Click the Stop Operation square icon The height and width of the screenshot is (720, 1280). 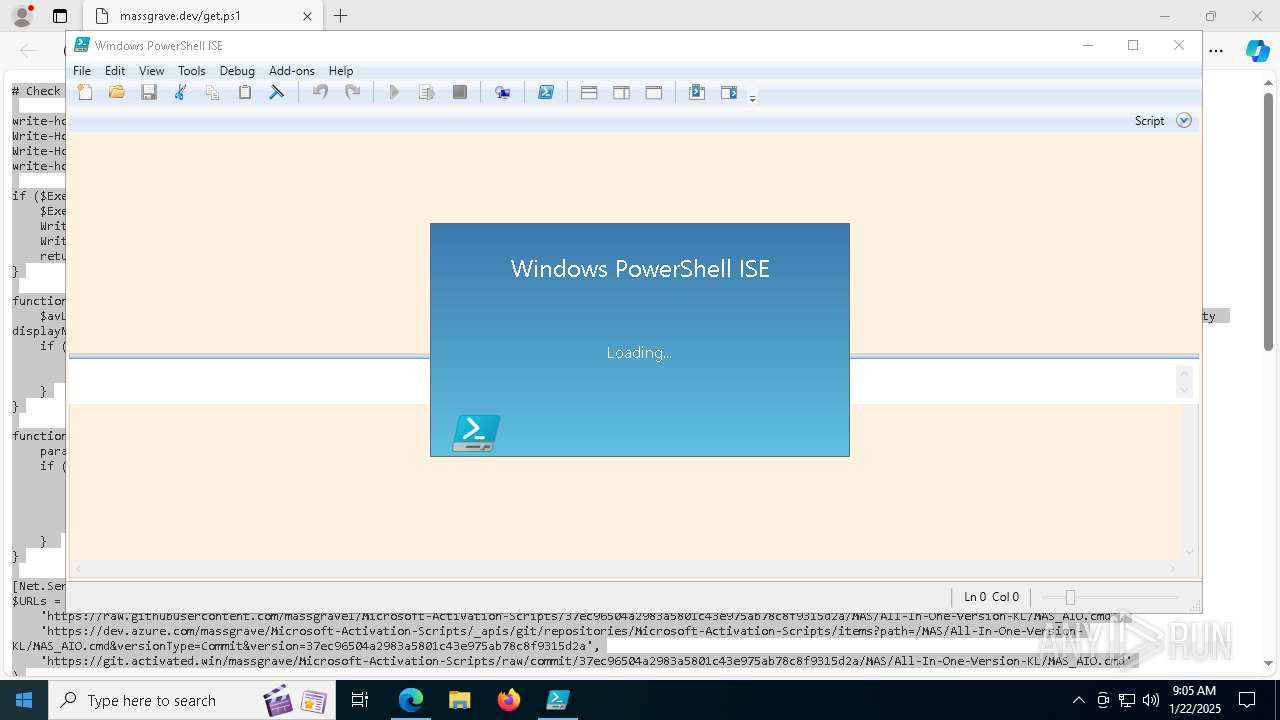click(460, 93)
